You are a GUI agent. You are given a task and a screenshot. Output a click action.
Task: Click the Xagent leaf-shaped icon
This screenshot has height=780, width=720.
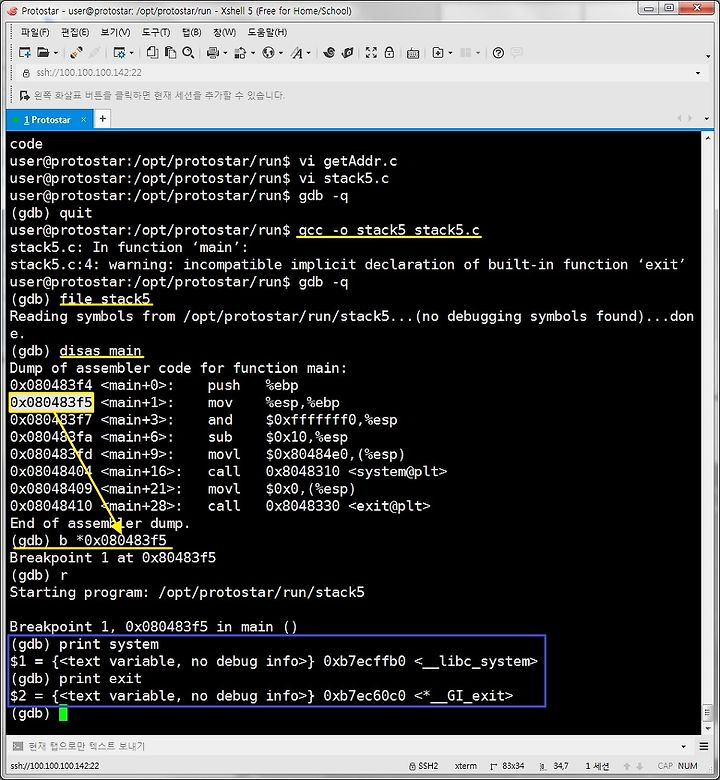tap(348, 52)
